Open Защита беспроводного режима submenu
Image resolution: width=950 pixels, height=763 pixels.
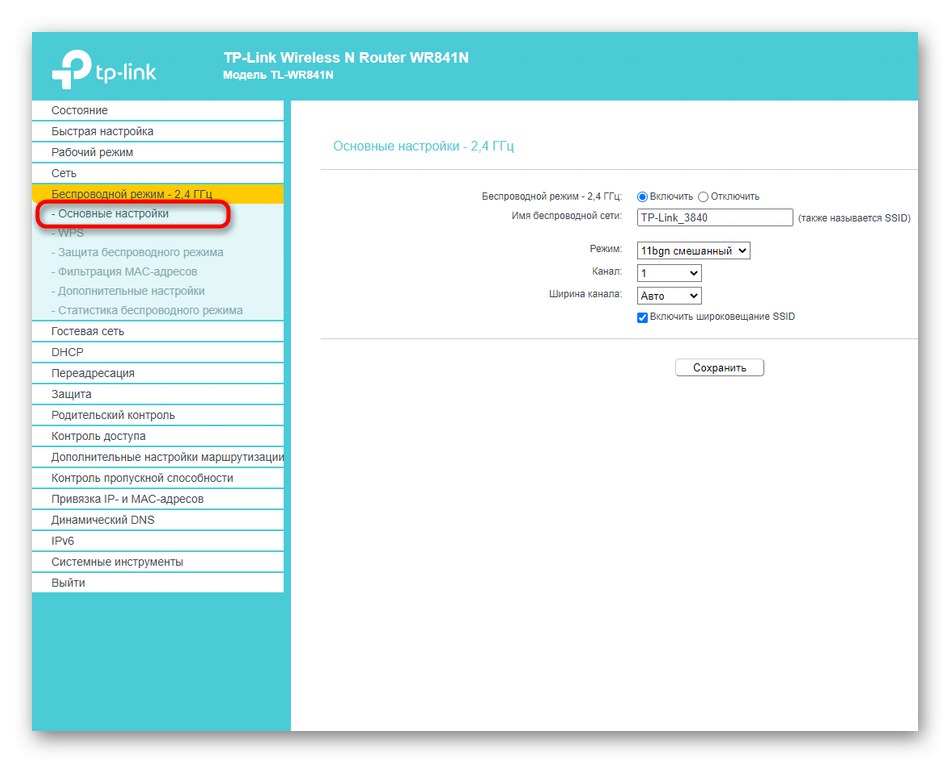[137, 253]
